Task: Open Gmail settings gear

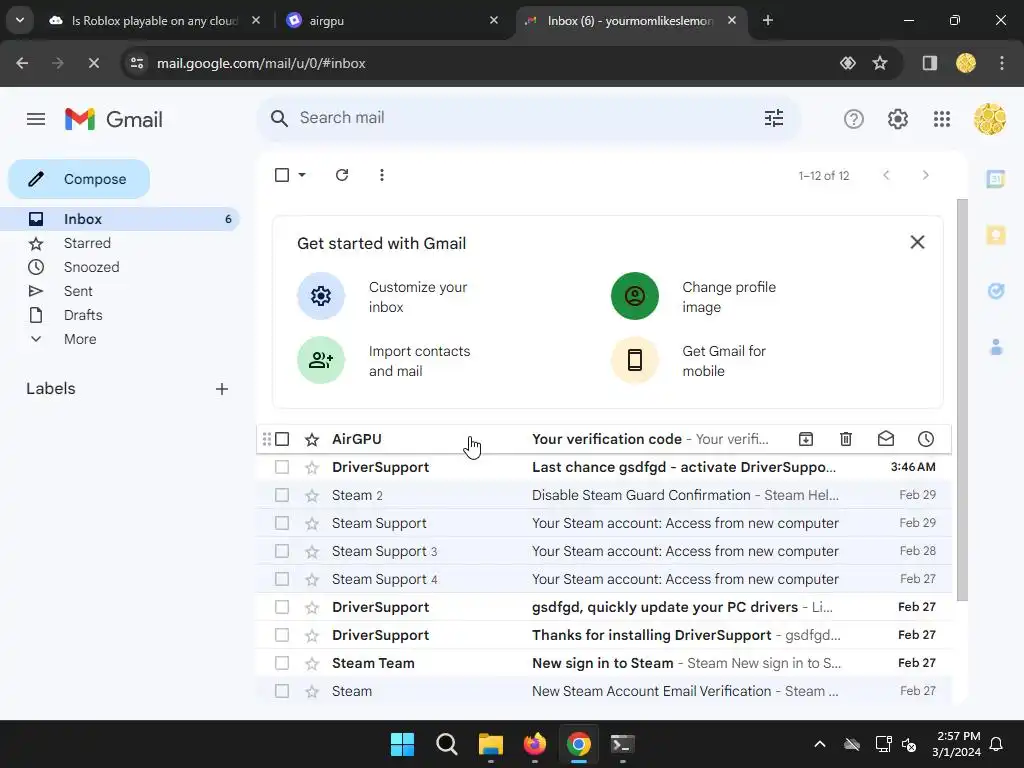Action: point(898,119)
